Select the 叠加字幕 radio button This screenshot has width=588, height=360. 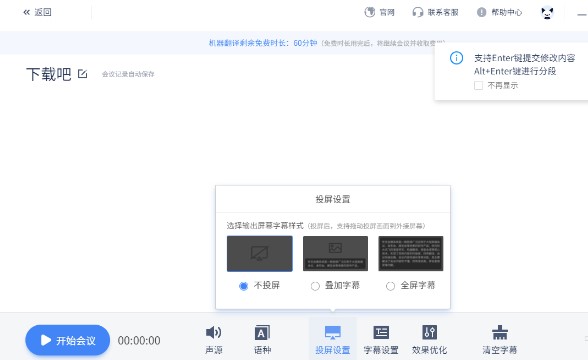coord(315,286)
